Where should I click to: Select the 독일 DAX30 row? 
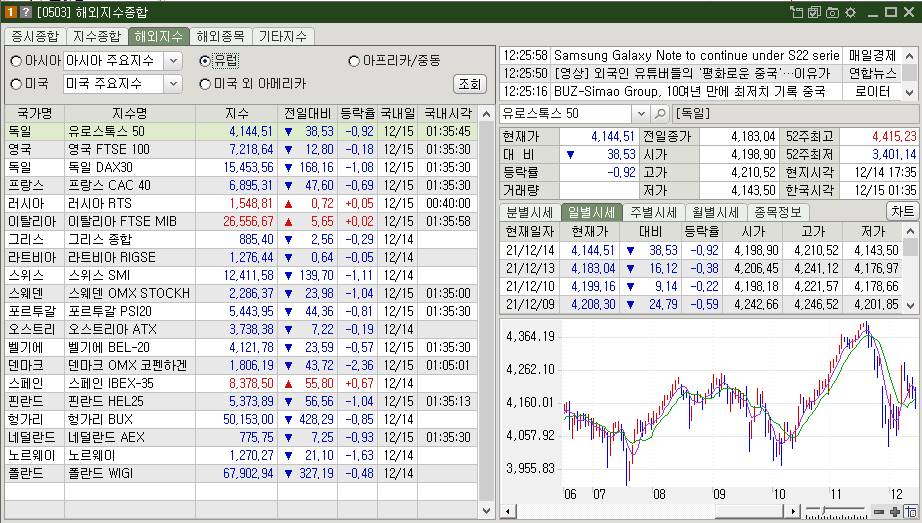(241, 167)
